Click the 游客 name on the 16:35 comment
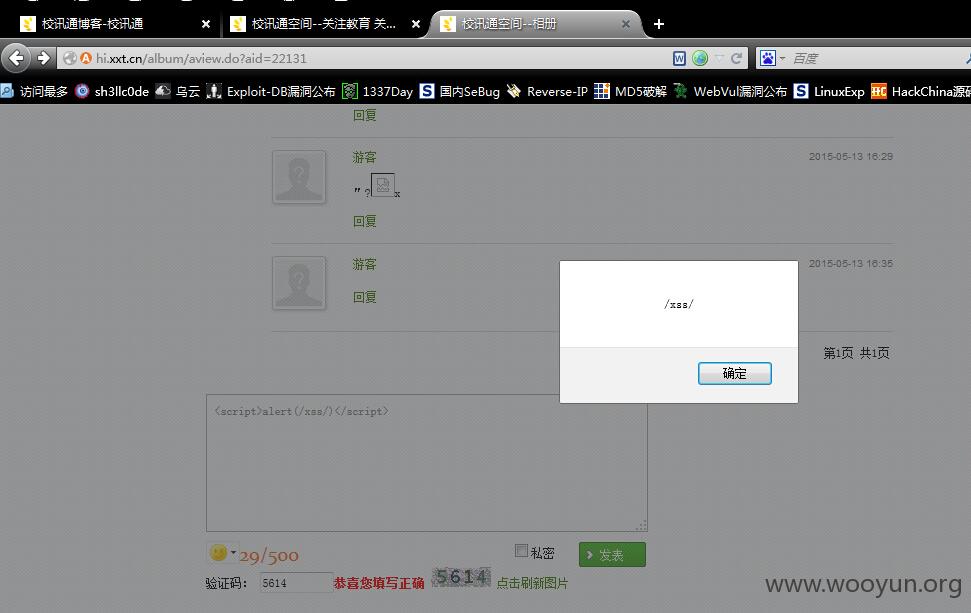The width and height of the screenshot is (971, 613). [x=365, y=264]
